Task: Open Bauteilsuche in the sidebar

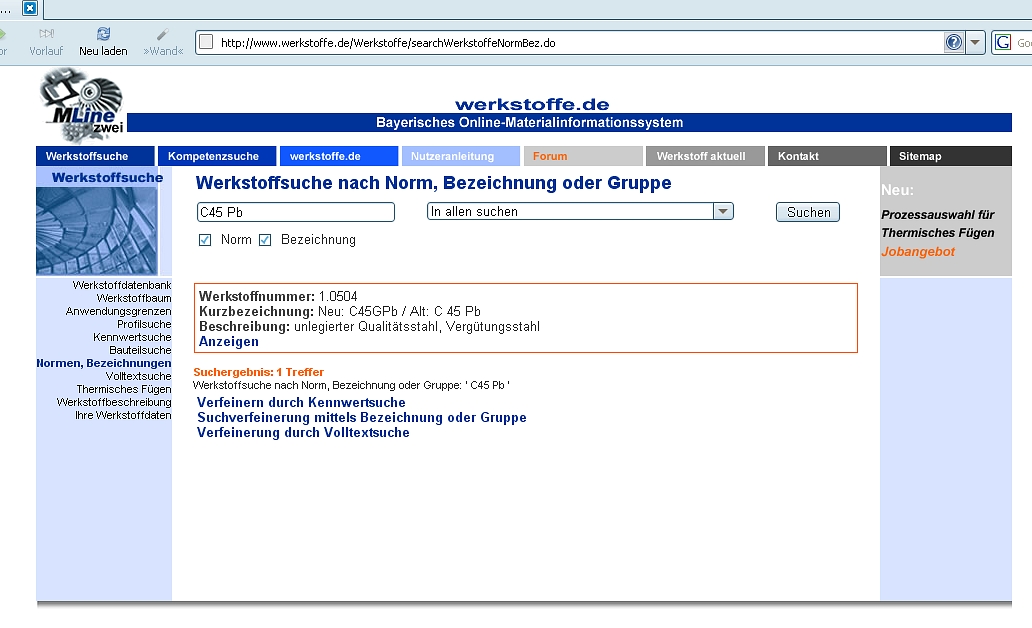Action: click(x=140, y=350)
